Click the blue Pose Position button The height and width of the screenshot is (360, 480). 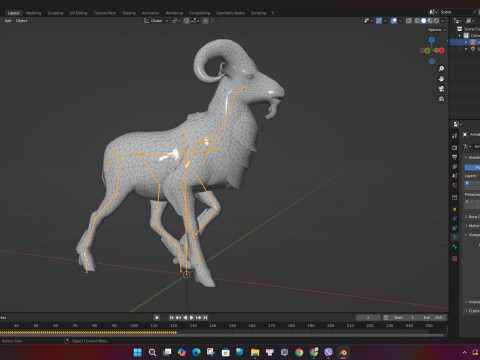[472, 167]
